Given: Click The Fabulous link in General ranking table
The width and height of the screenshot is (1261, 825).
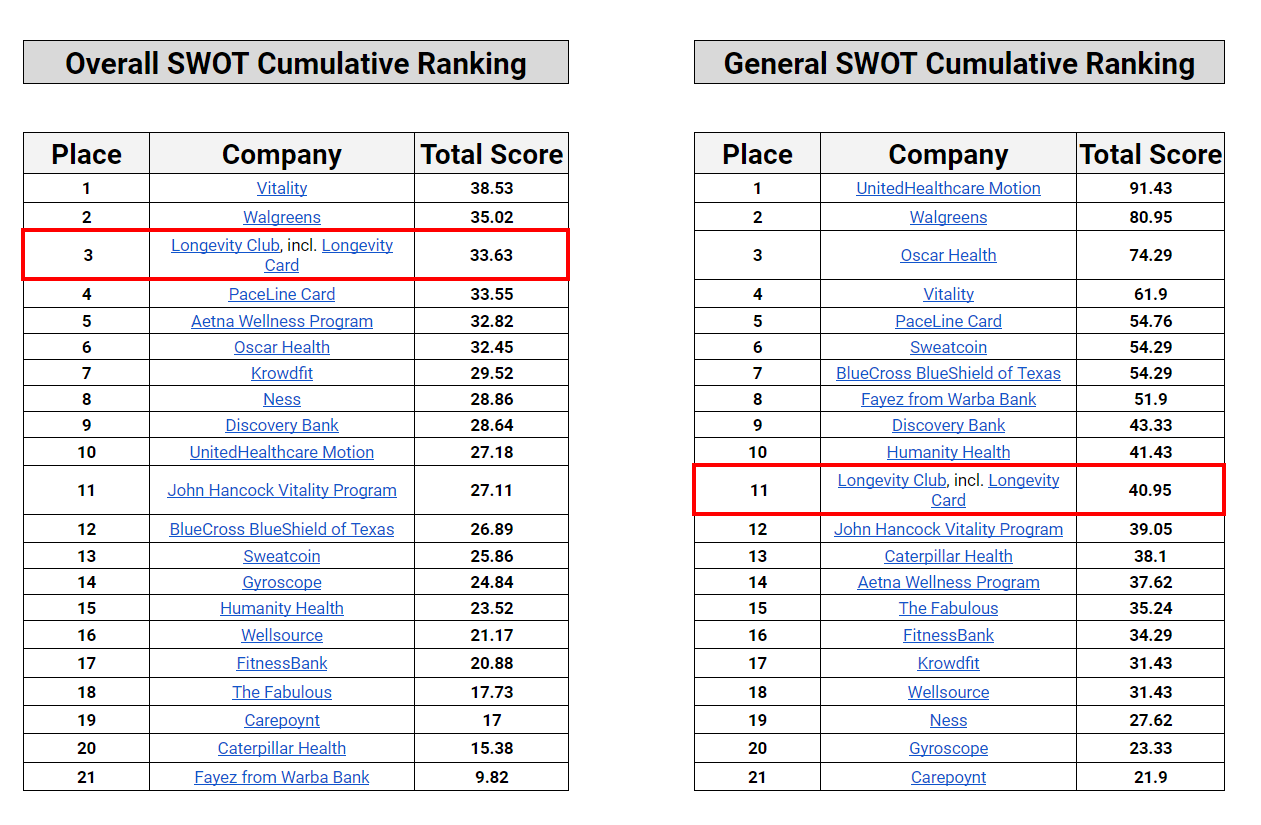Looking at the screenshot, I should click(x=948, y=608).
